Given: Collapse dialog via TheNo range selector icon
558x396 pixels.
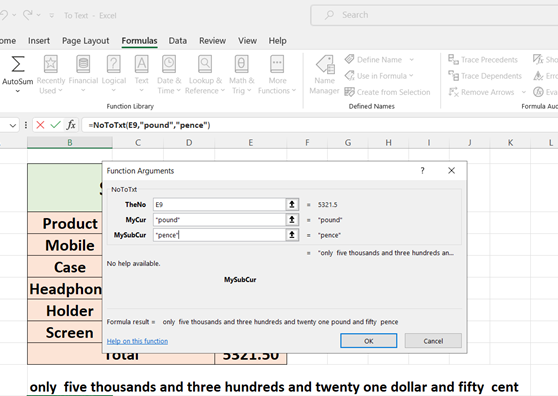Looking at the screenshot, I should pyautogui.click(x=292, y=205).
